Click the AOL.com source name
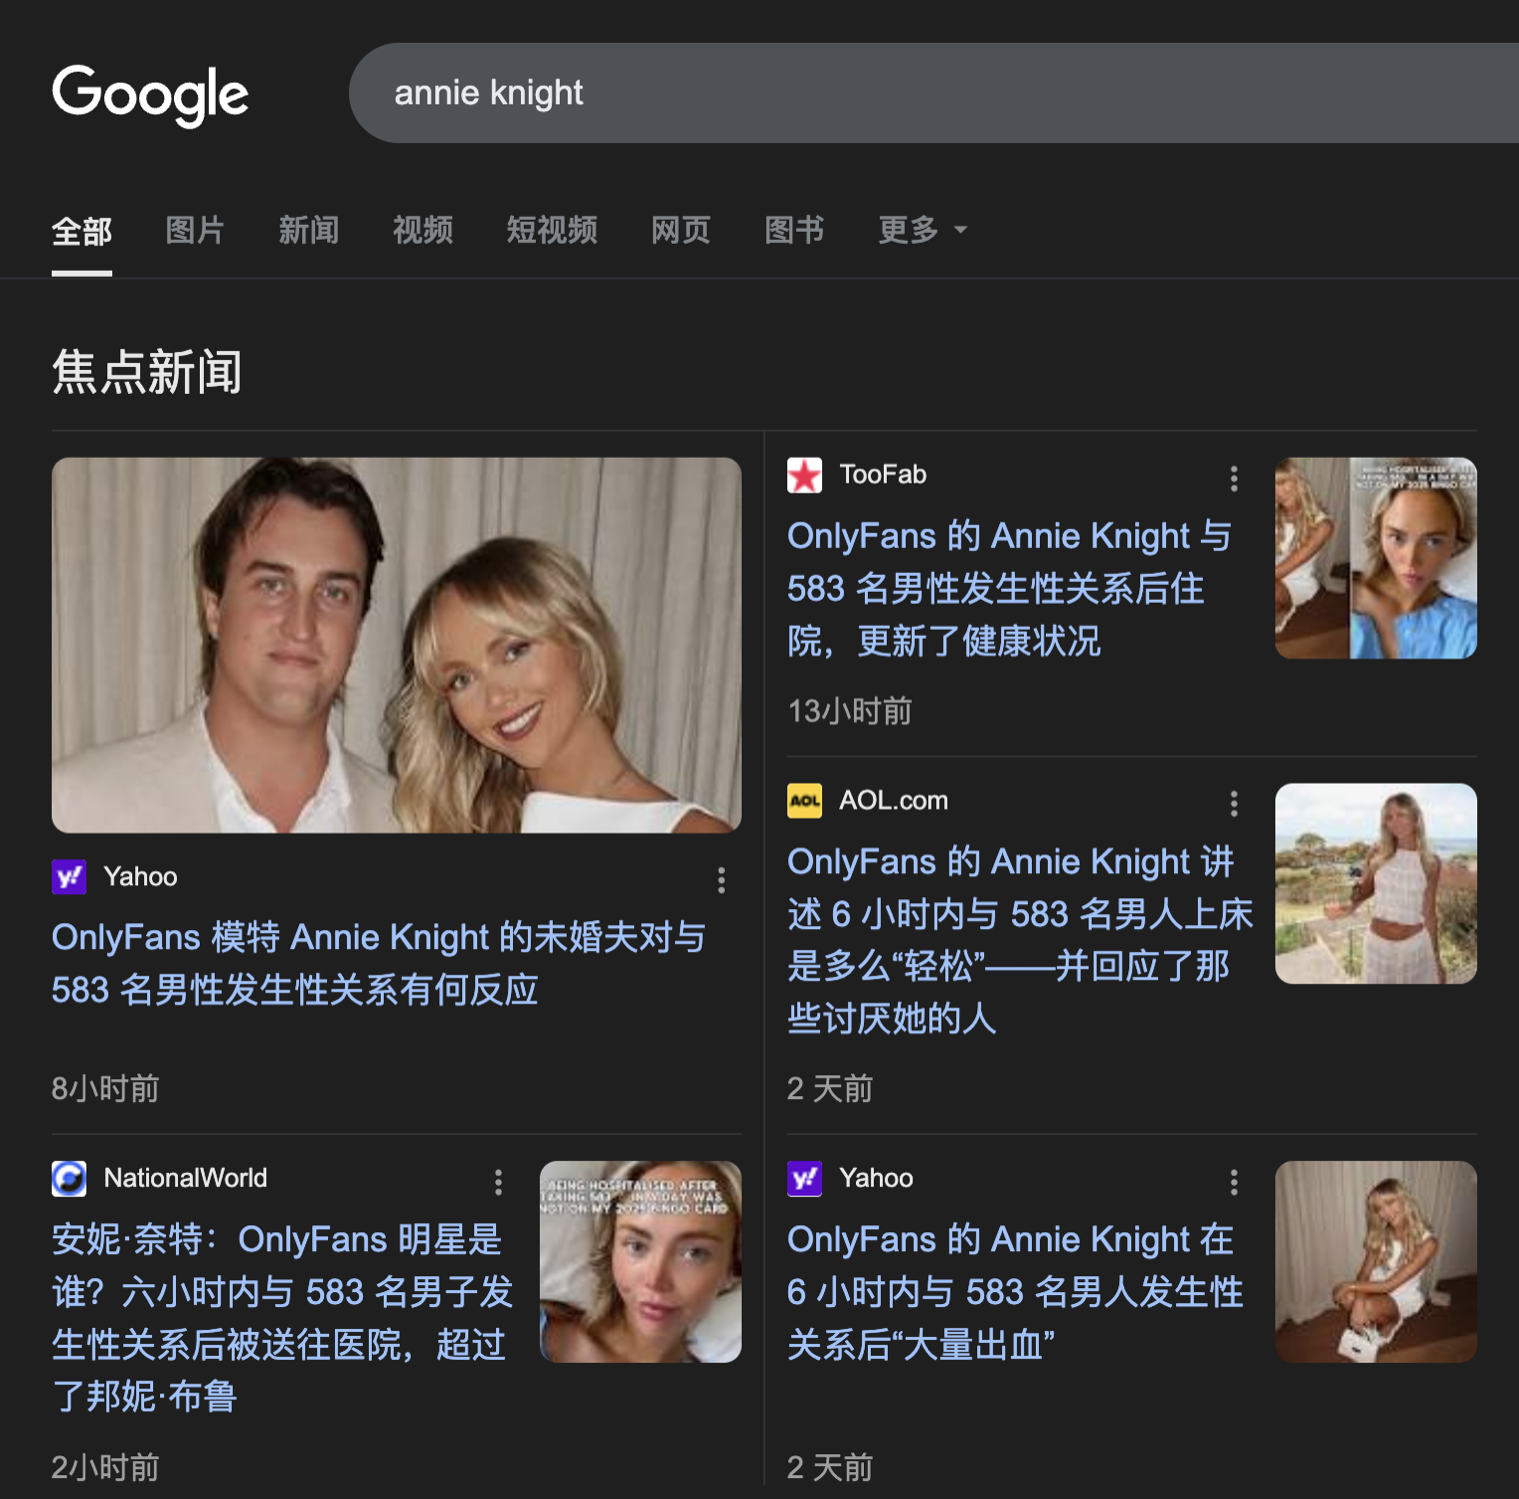 click(893, 801)
